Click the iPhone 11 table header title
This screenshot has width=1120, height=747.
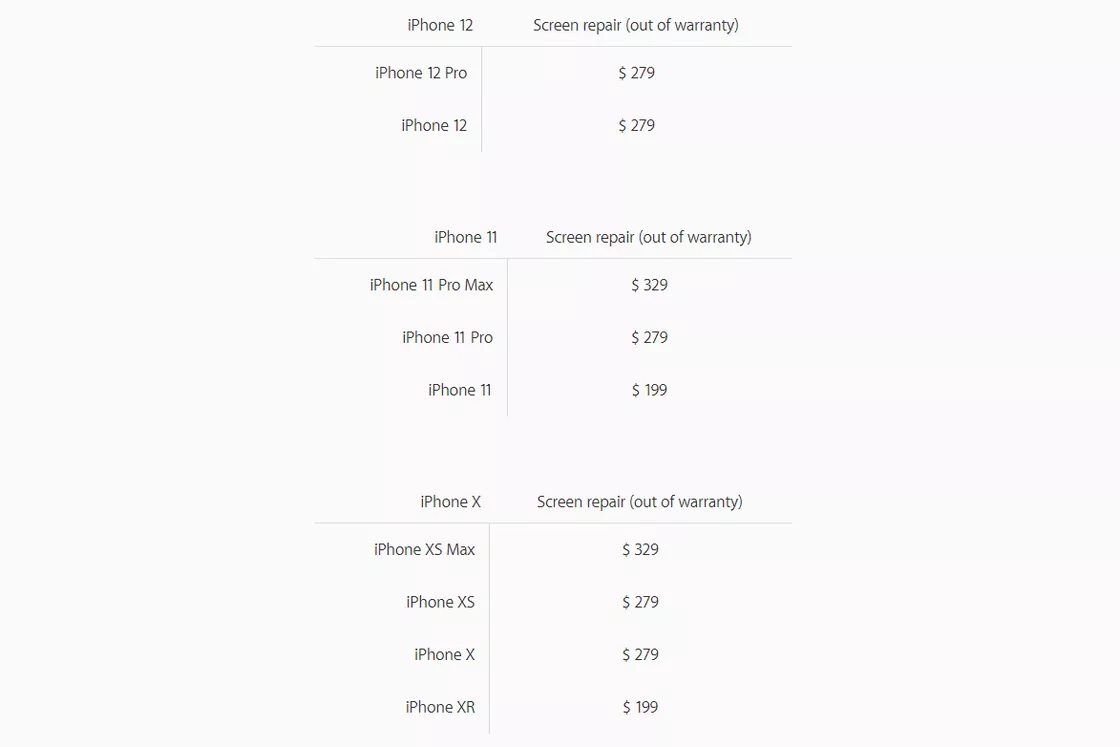coord(465,237)
